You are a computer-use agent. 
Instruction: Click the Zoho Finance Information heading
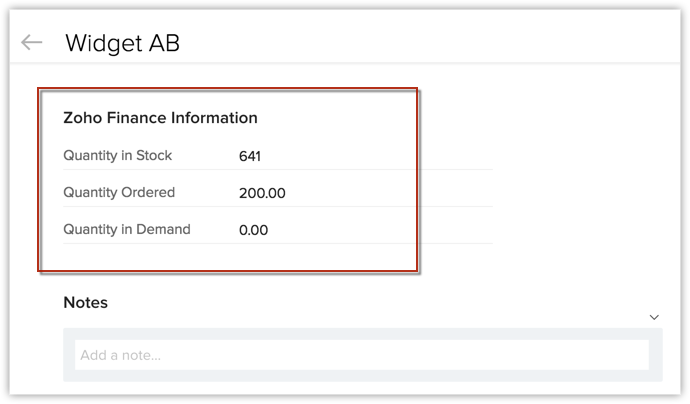click(x=160, y=118)
